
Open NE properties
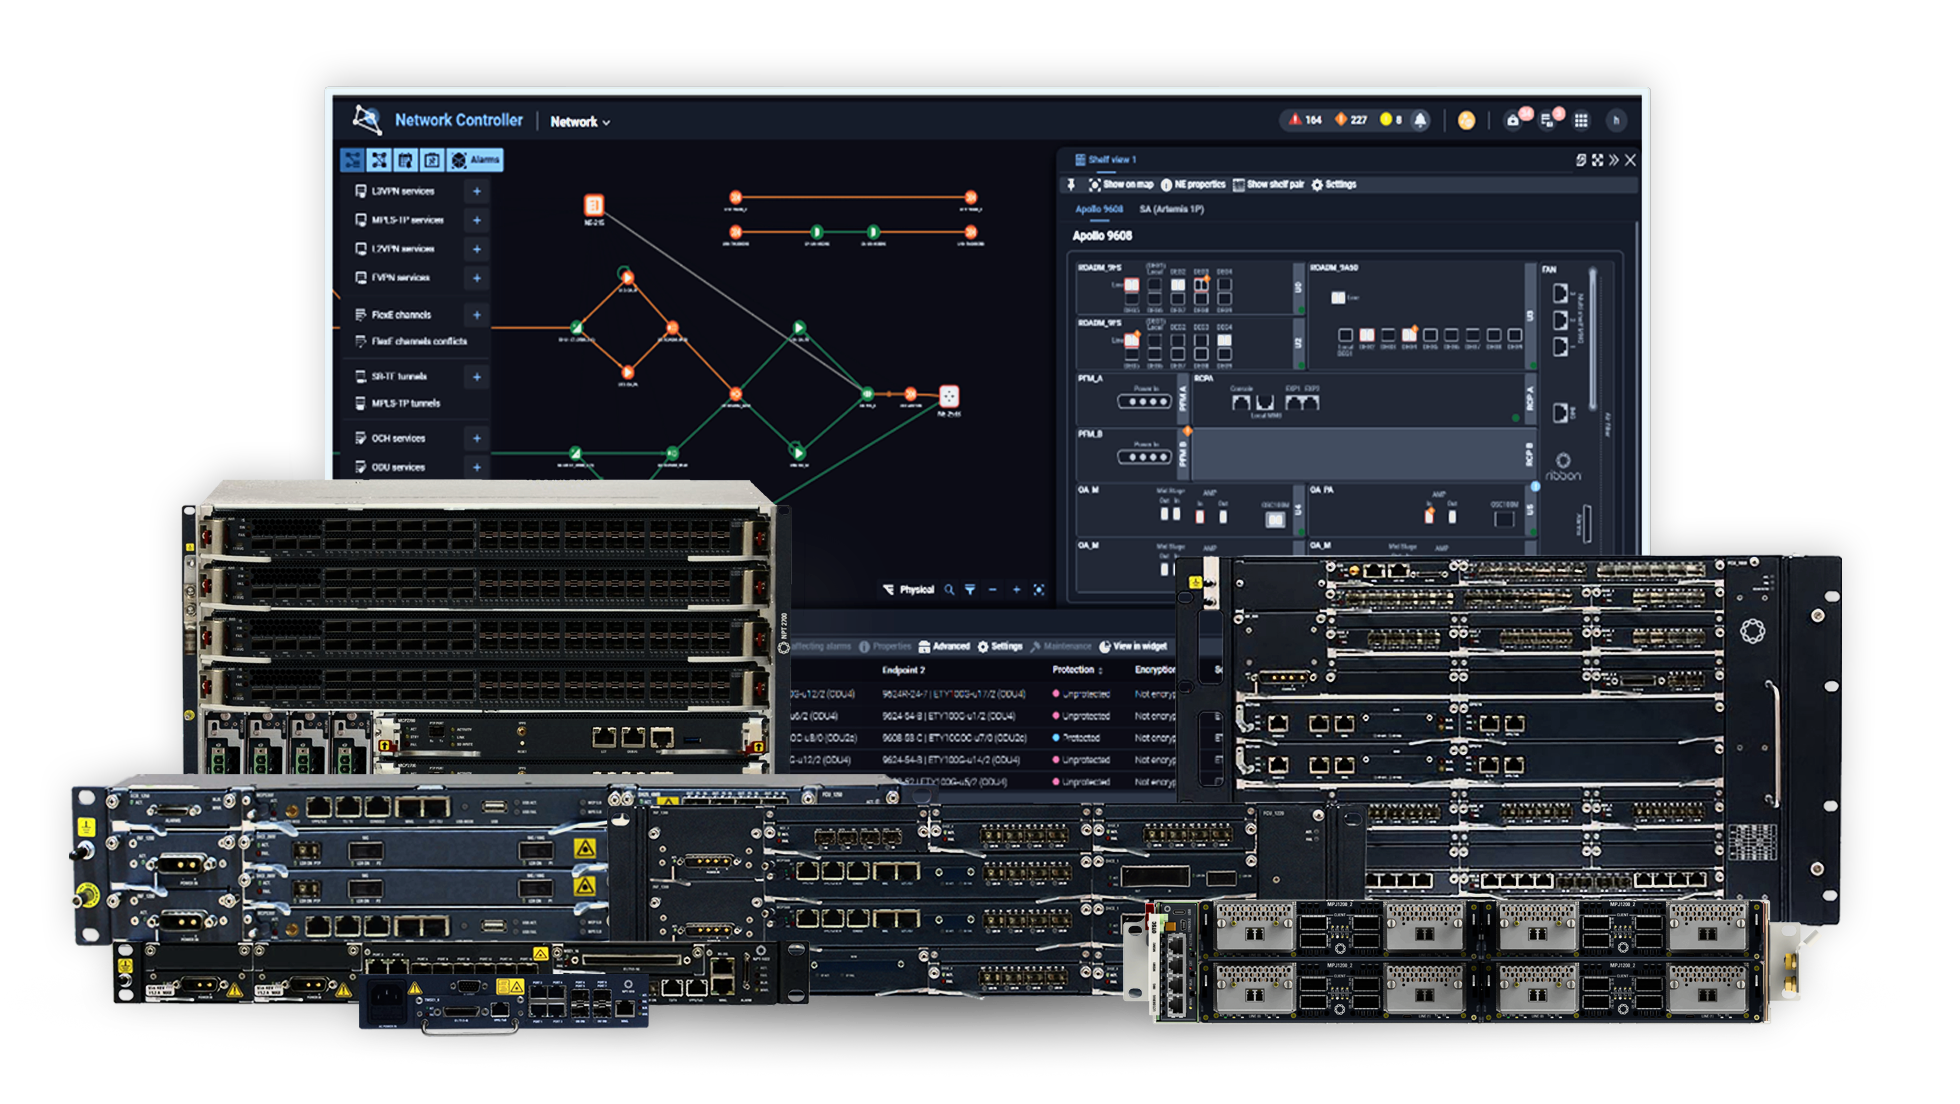tap(1193, 185)
